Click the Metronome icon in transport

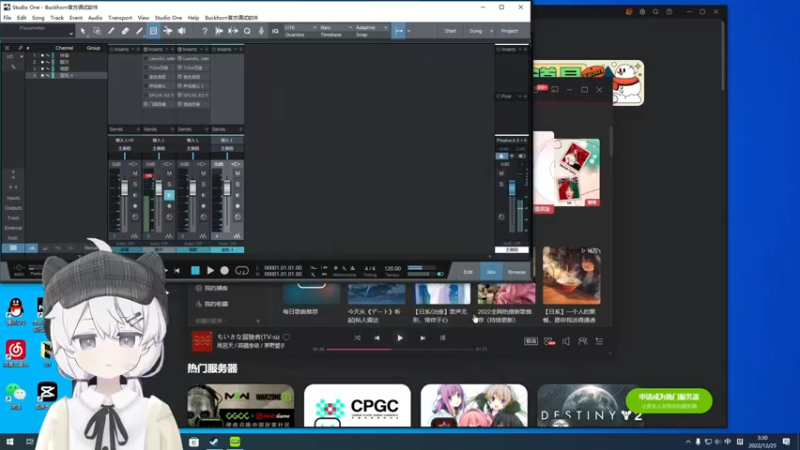[353, 268]
